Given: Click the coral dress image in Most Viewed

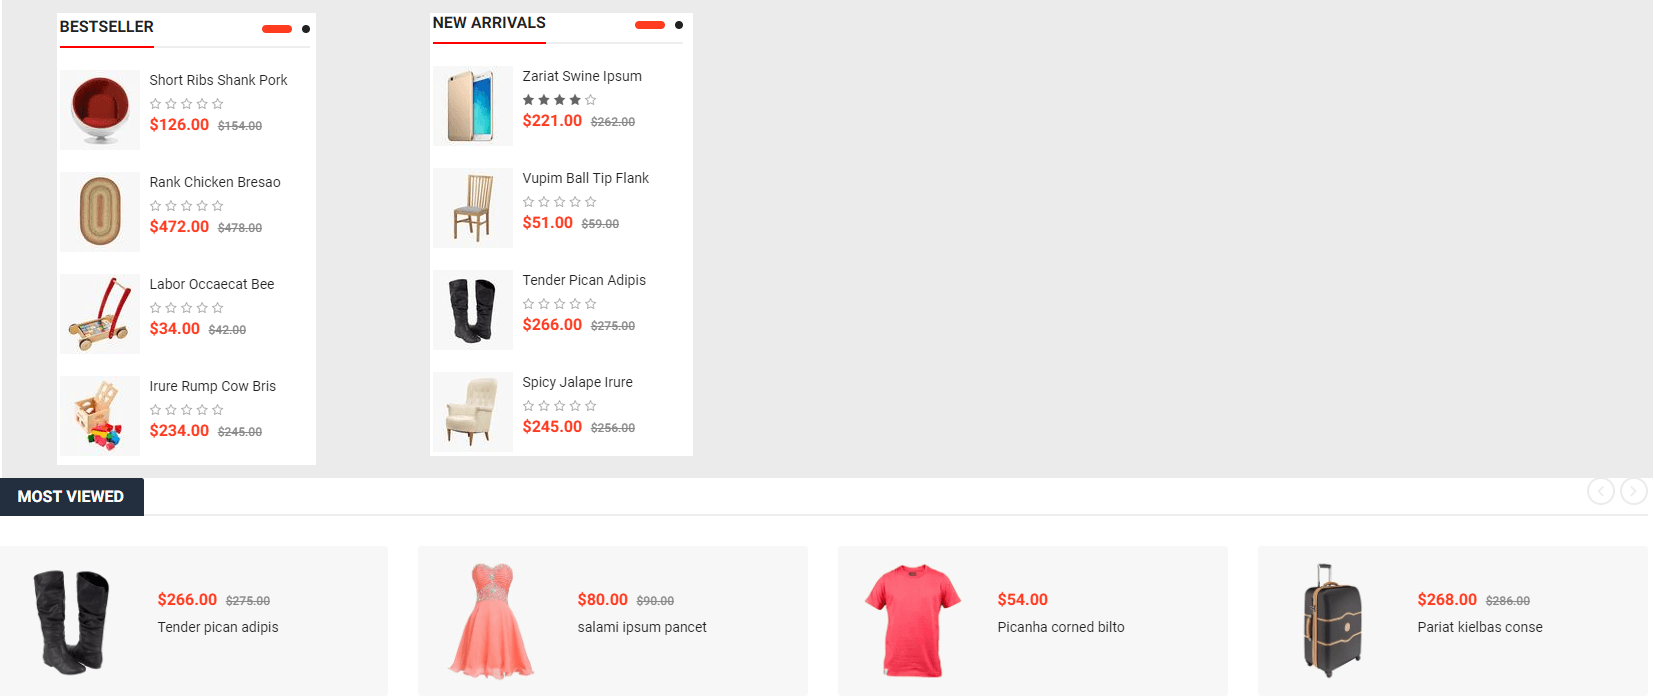Looking at the screenshot, I should [491, 620].
